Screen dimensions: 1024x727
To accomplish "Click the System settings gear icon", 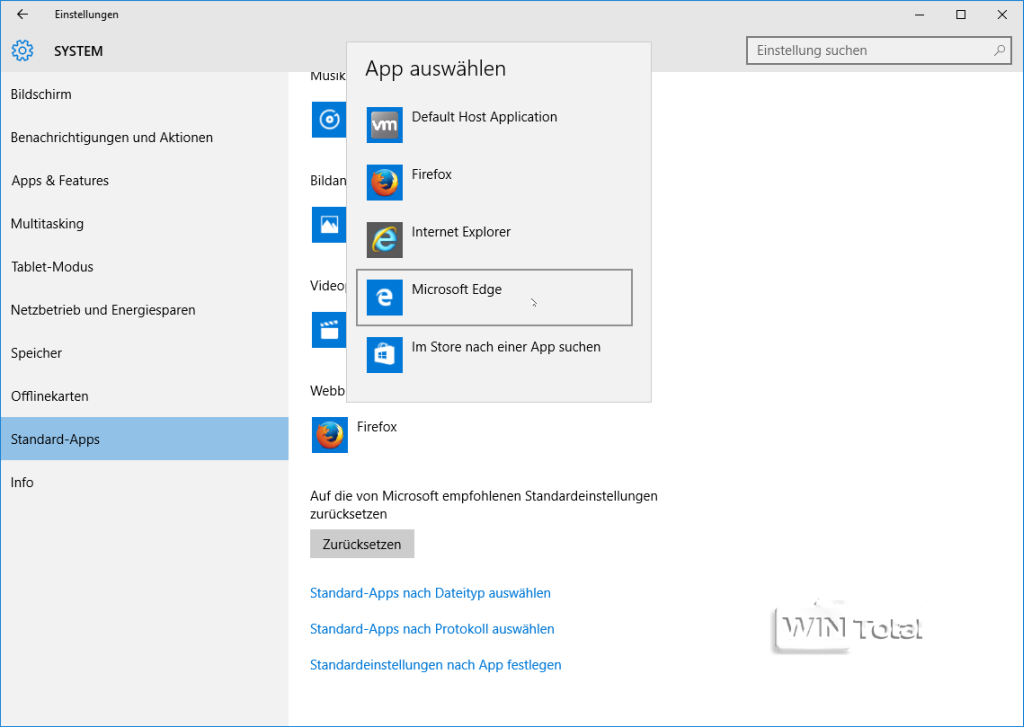I will (22, 51).
